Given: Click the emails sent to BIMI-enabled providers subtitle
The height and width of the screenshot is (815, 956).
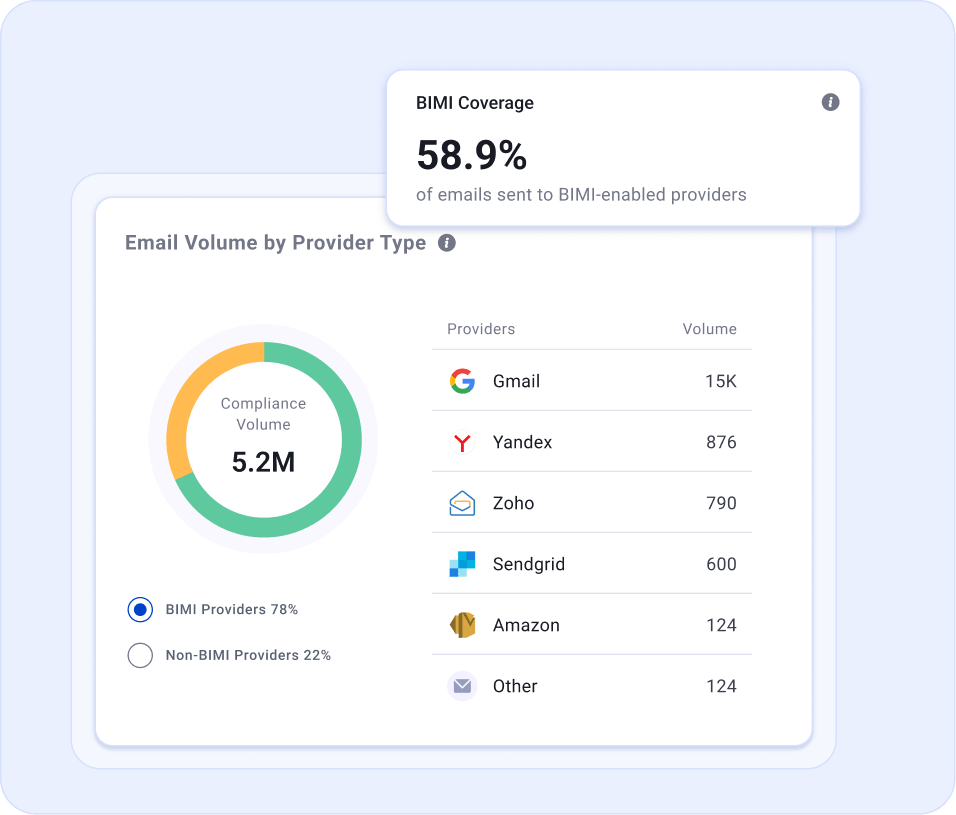Looking at the screenshot, I should (581, 195).
